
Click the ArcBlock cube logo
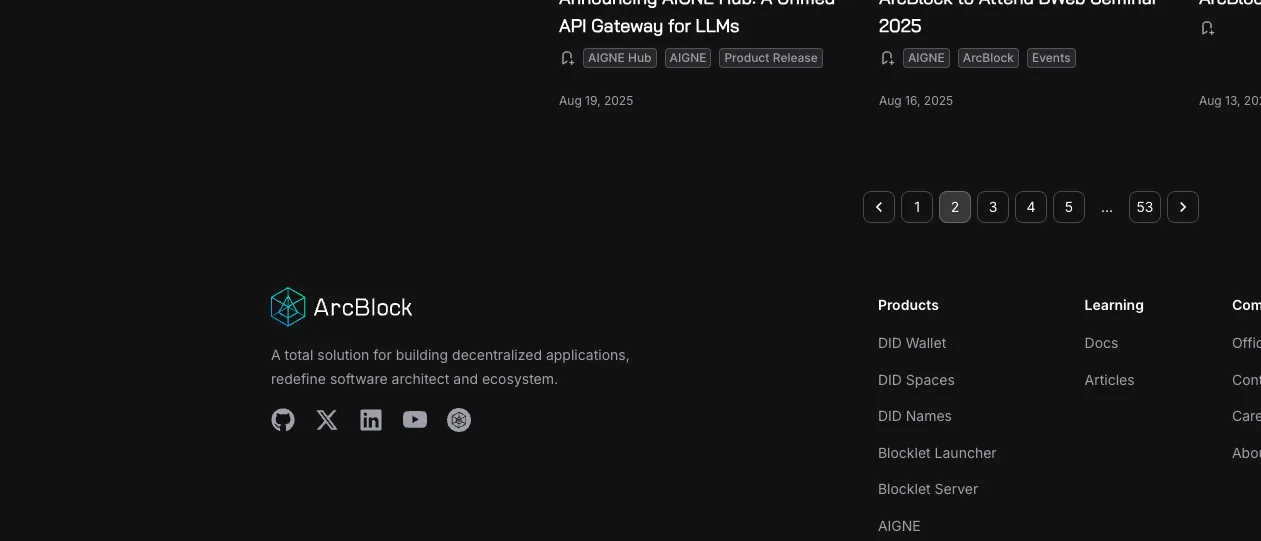288,307
